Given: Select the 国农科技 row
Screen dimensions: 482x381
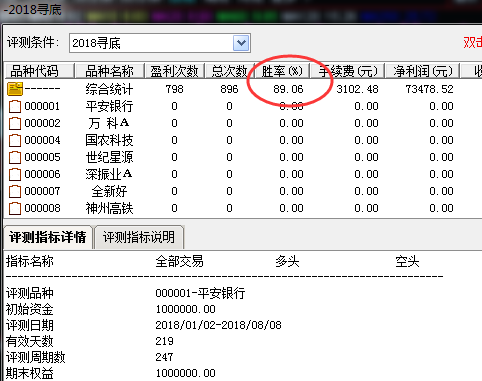Looking at the screenshot, I should (x=109, y=140).
